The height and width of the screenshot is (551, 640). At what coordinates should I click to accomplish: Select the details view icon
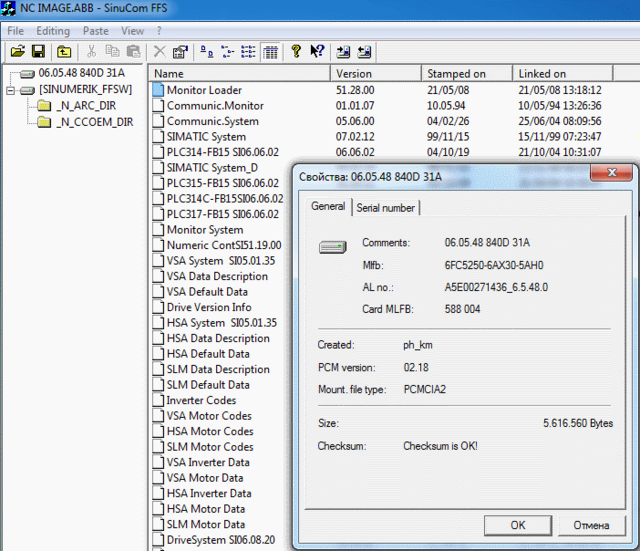tap(270, 52)
